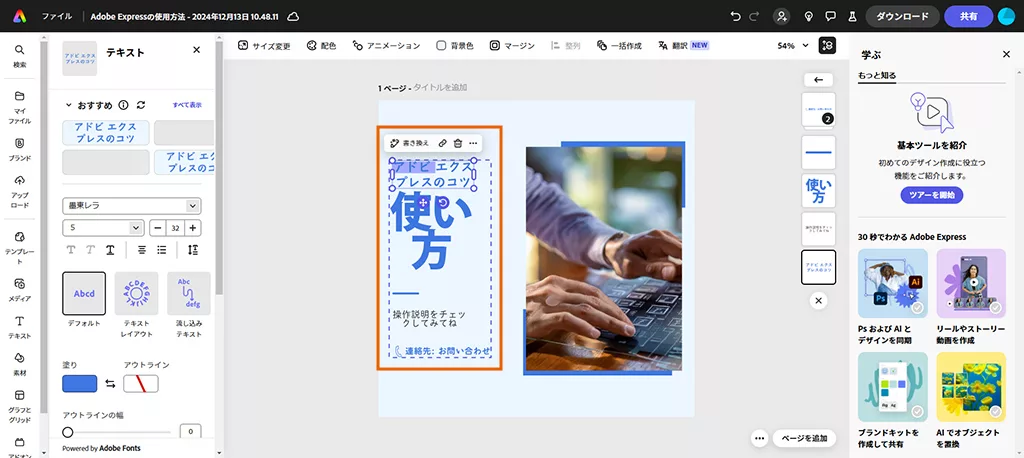Delete selected text with the trash icon

coord(458,143)
